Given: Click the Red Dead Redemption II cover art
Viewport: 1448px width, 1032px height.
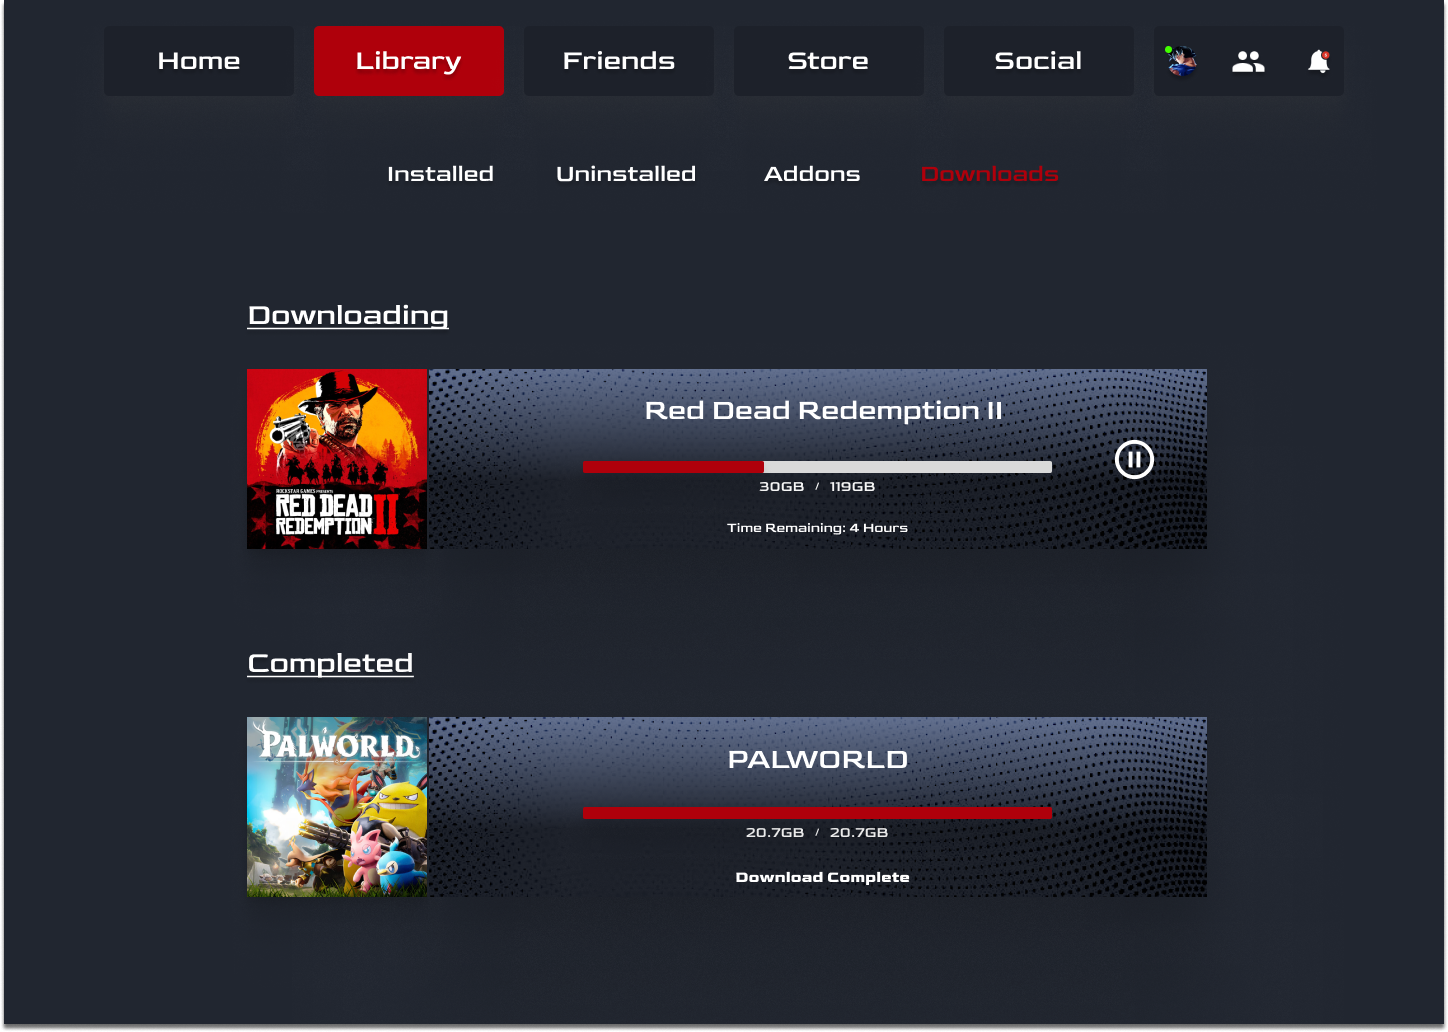Looking at the screenshot, I should click(x=337, y=459).
